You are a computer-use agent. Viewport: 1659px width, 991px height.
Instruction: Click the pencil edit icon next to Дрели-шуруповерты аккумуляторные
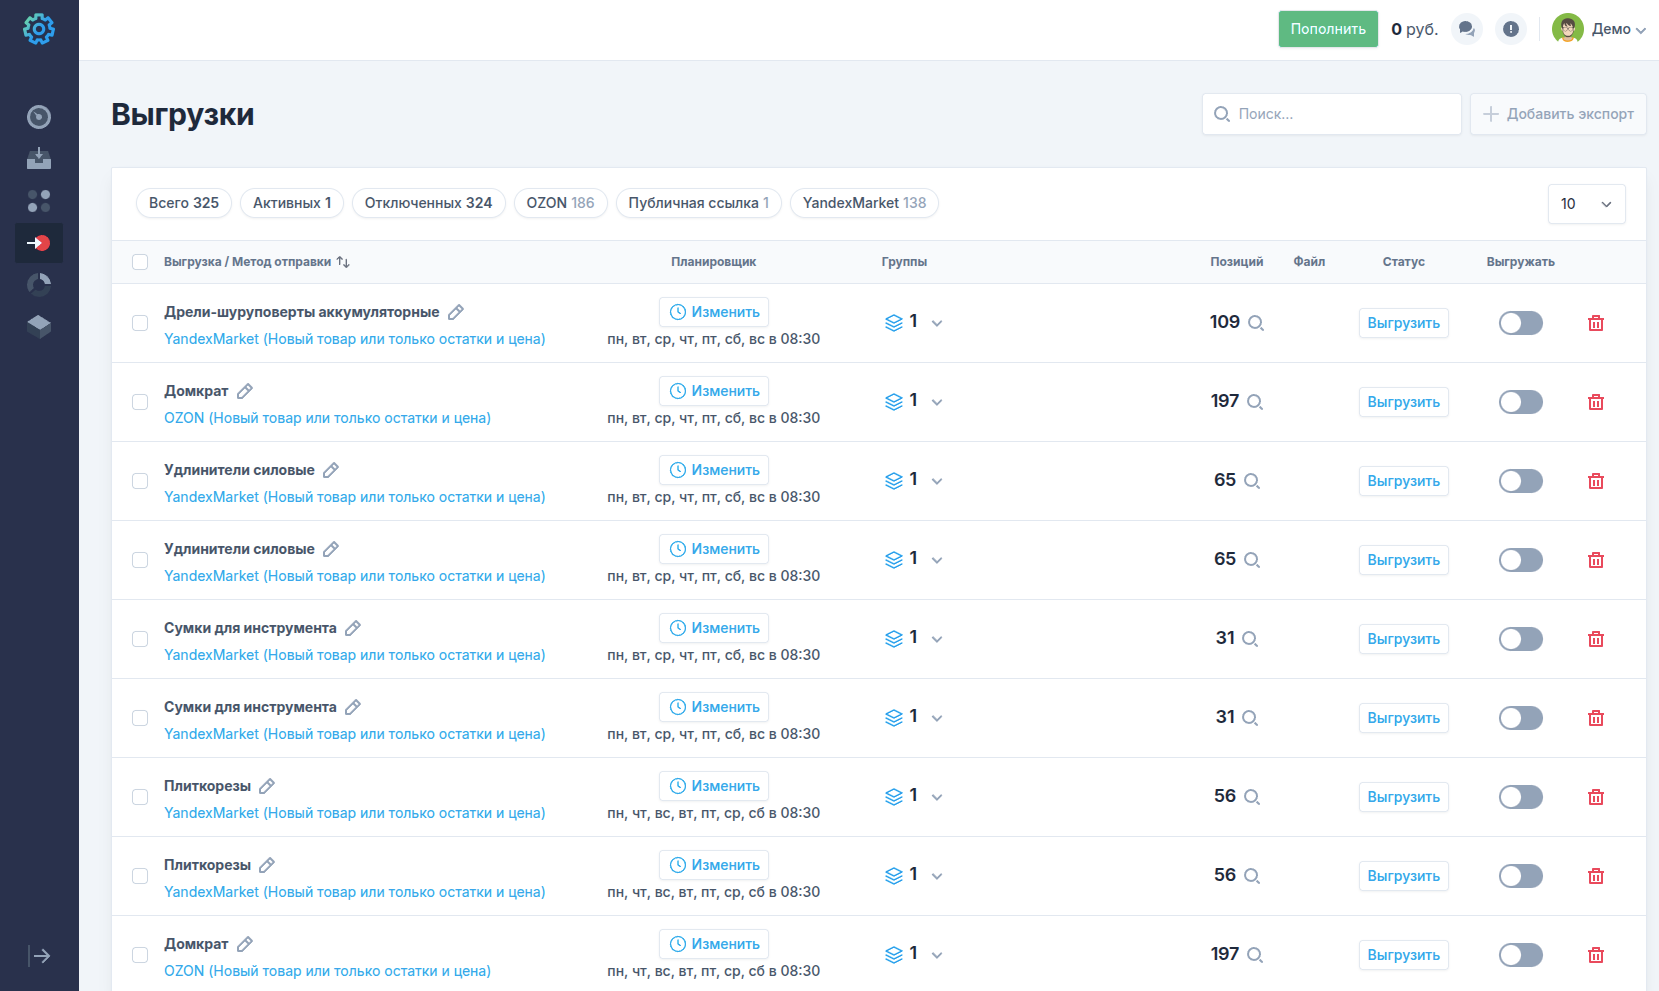(x=455, y=312)
